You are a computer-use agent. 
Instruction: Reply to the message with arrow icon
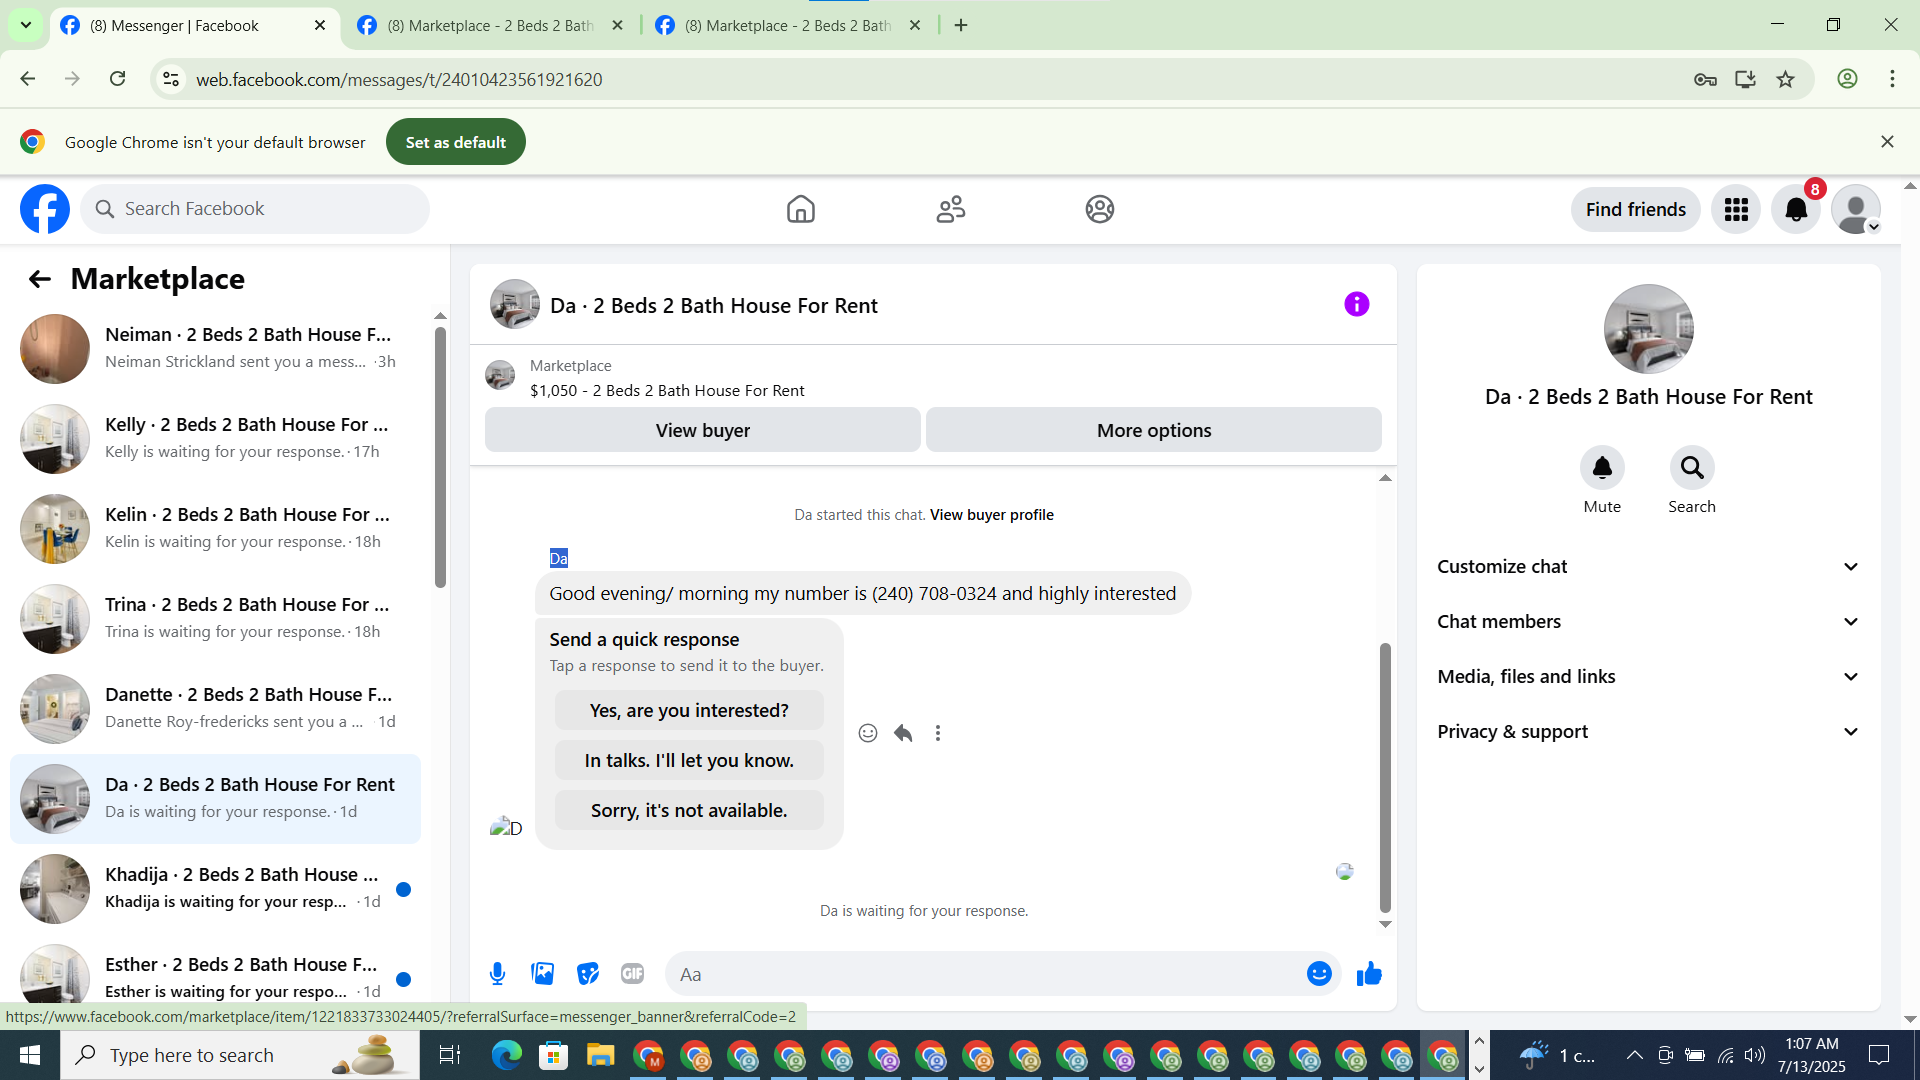903,733
